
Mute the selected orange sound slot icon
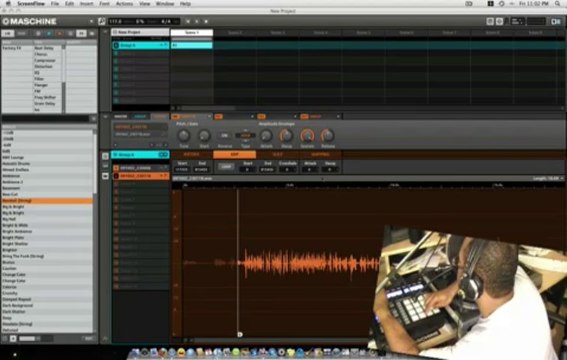(116, 176)
